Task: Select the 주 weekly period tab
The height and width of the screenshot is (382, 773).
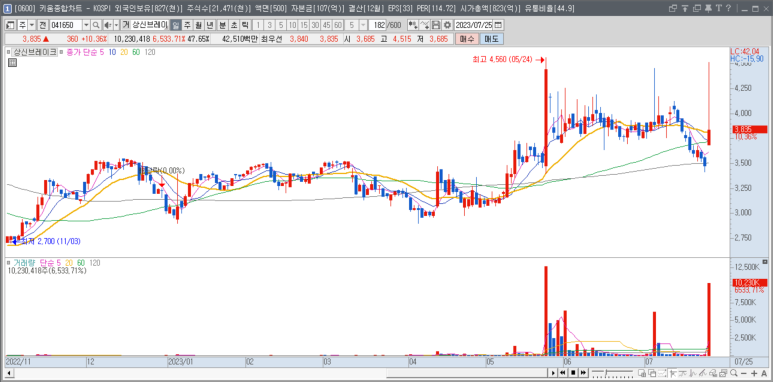Action: click(x=187, y=25)
